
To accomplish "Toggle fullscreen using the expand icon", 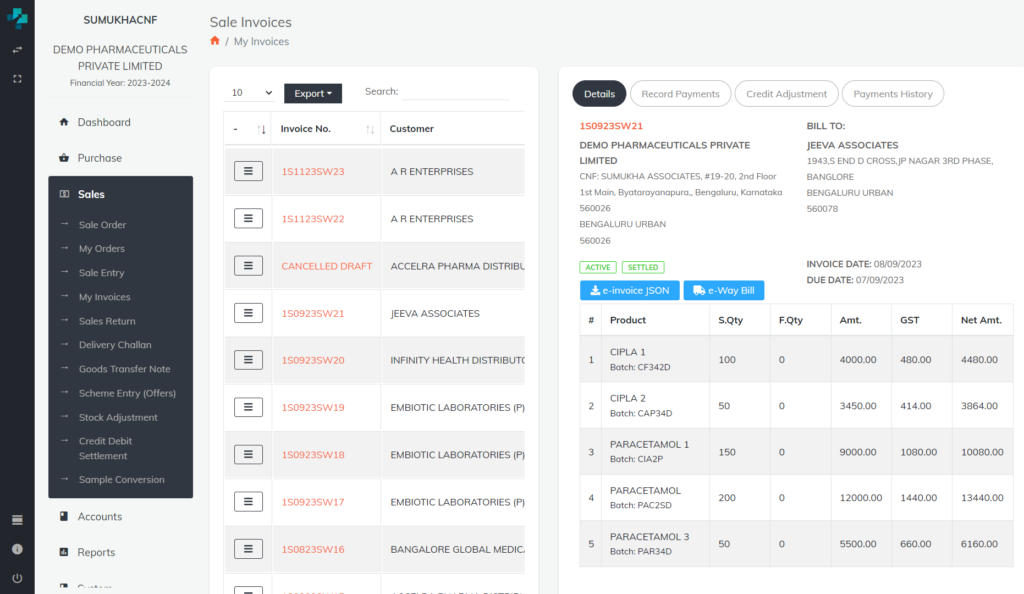I will [17, 78].
